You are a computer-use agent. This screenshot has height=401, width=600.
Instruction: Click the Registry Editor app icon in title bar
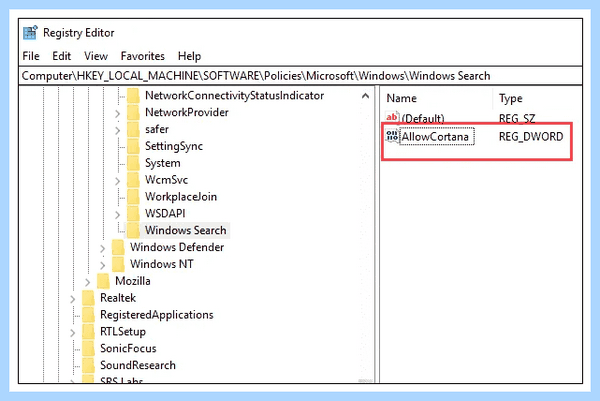coord(30,33)
